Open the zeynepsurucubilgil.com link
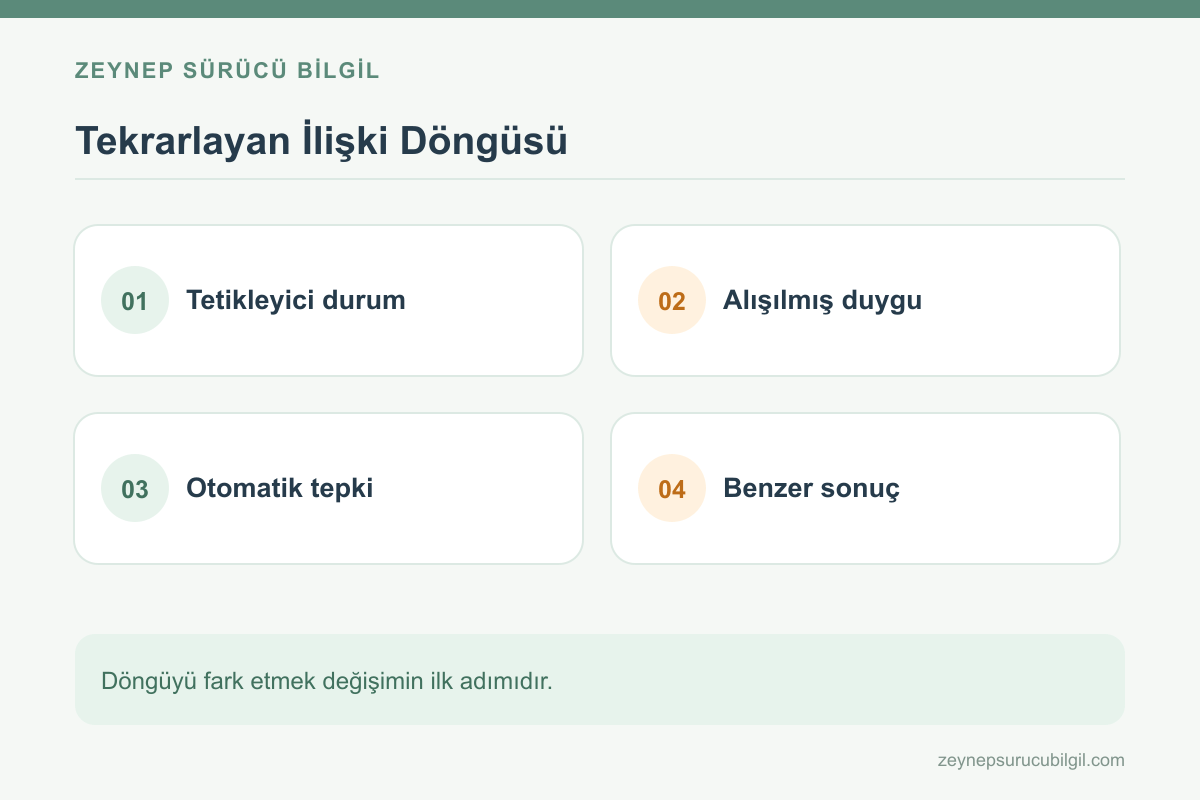This screenshot has width=1200, height=800. (1031, 760)
